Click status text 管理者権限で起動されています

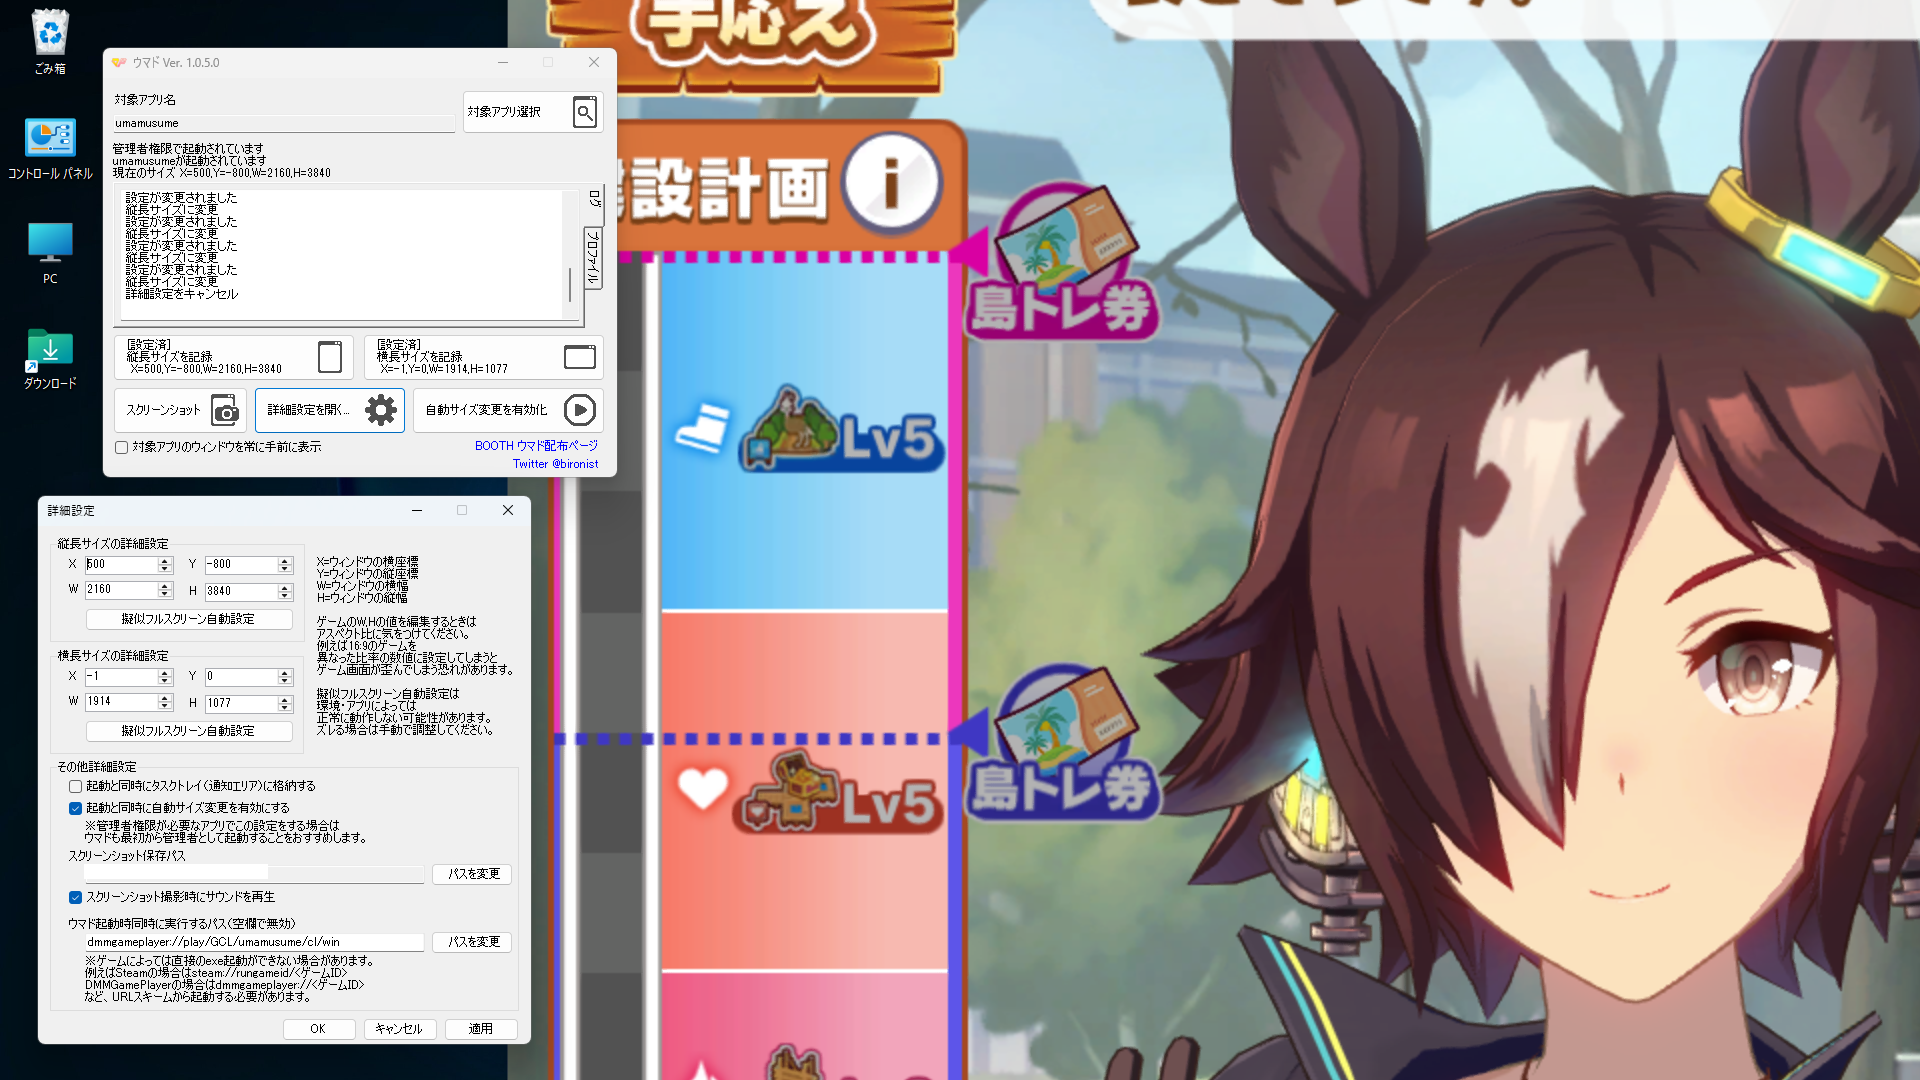coord(188,149)
